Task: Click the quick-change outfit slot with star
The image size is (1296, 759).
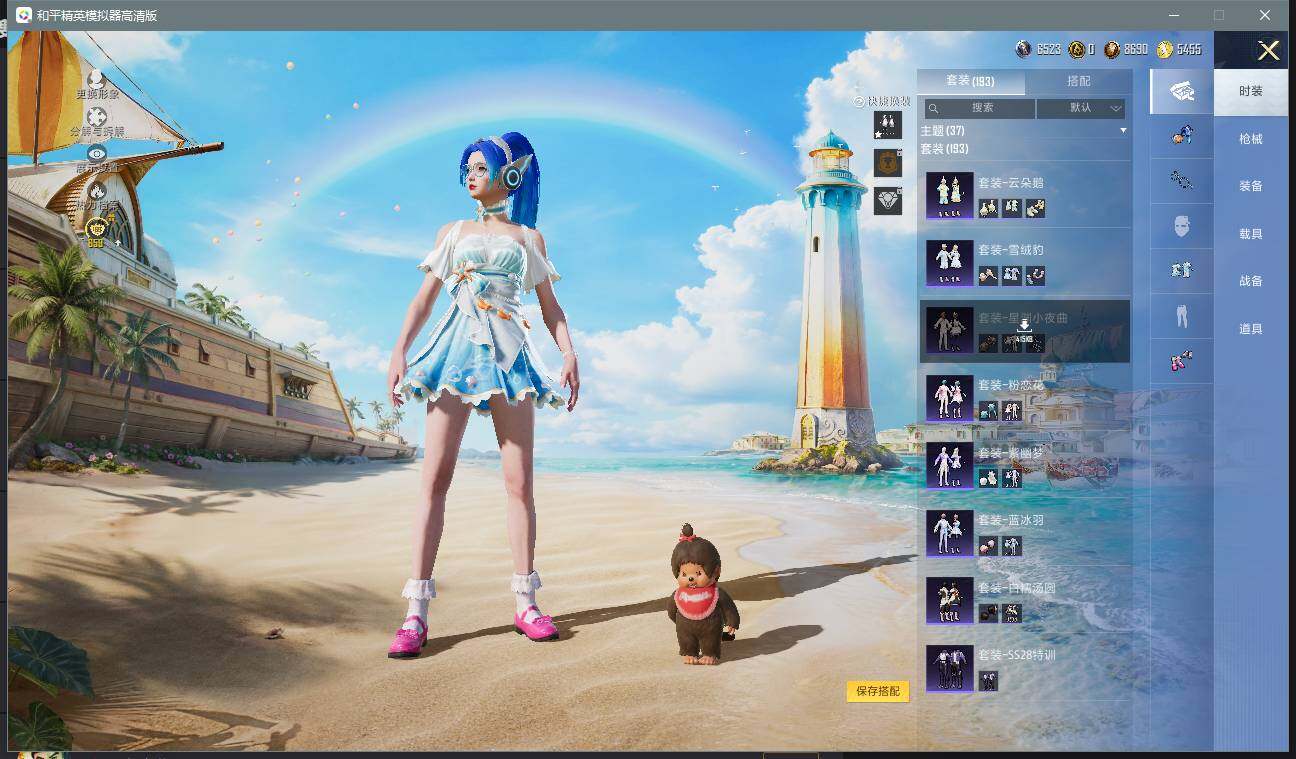Action: pos(887,125)
